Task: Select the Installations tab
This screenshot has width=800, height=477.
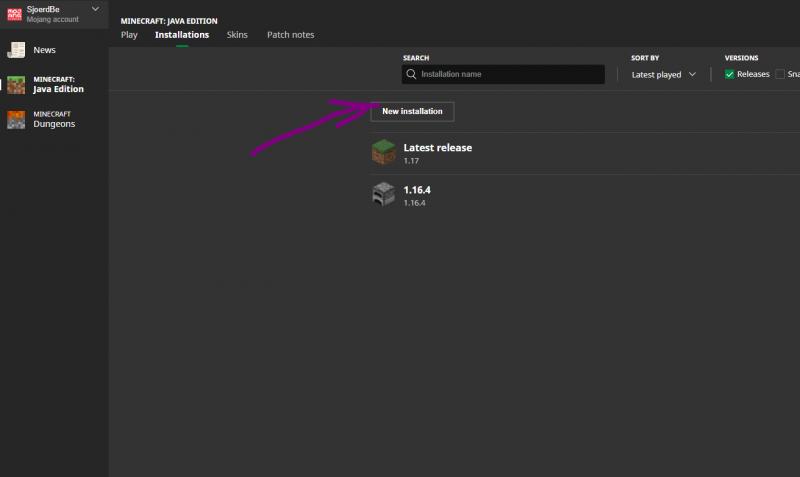Action: pos(182,35)
